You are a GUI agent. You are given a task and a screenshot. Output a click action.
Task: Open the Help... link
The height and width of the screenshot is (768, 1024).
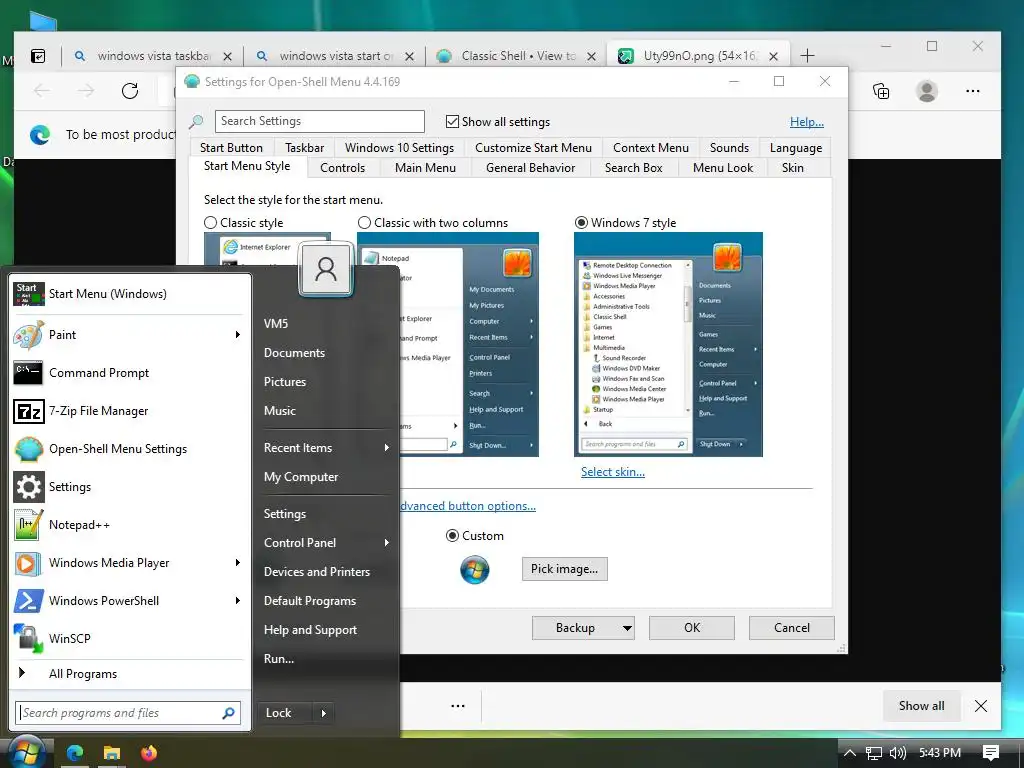(x=807, y=121)
